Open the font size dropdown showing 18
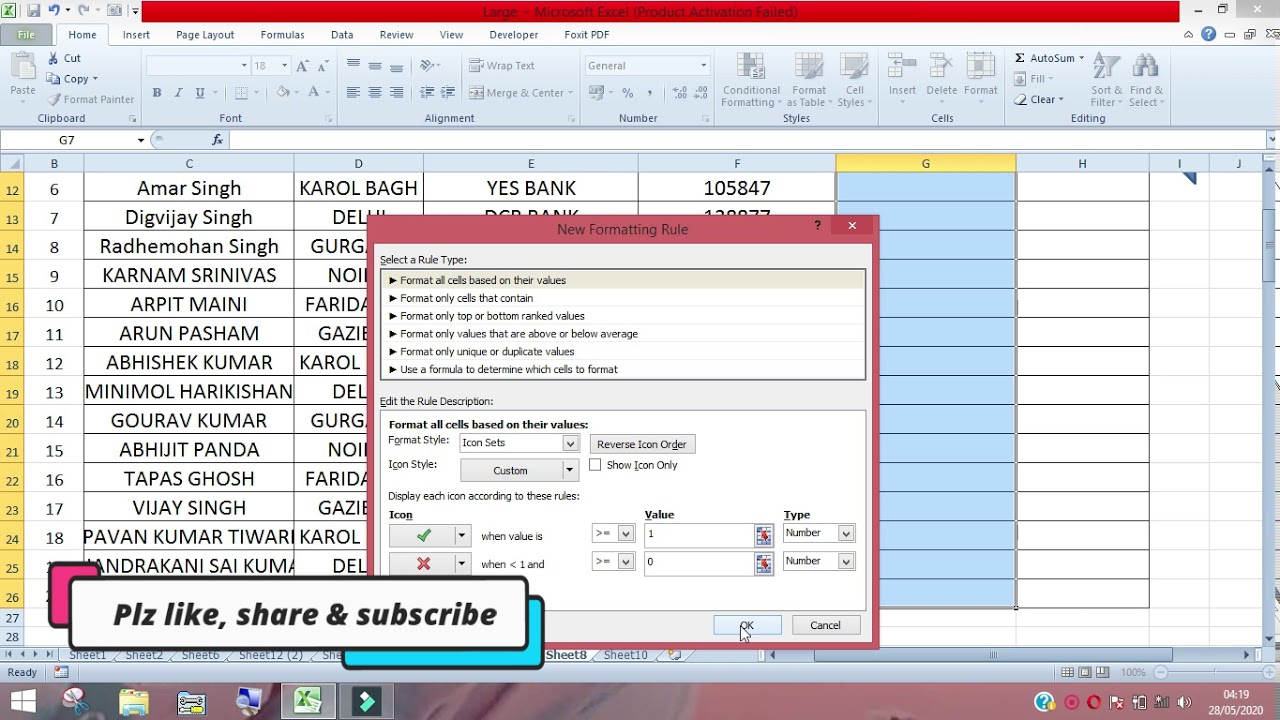Screen dimensions: 1280x720 click(284, 66)
